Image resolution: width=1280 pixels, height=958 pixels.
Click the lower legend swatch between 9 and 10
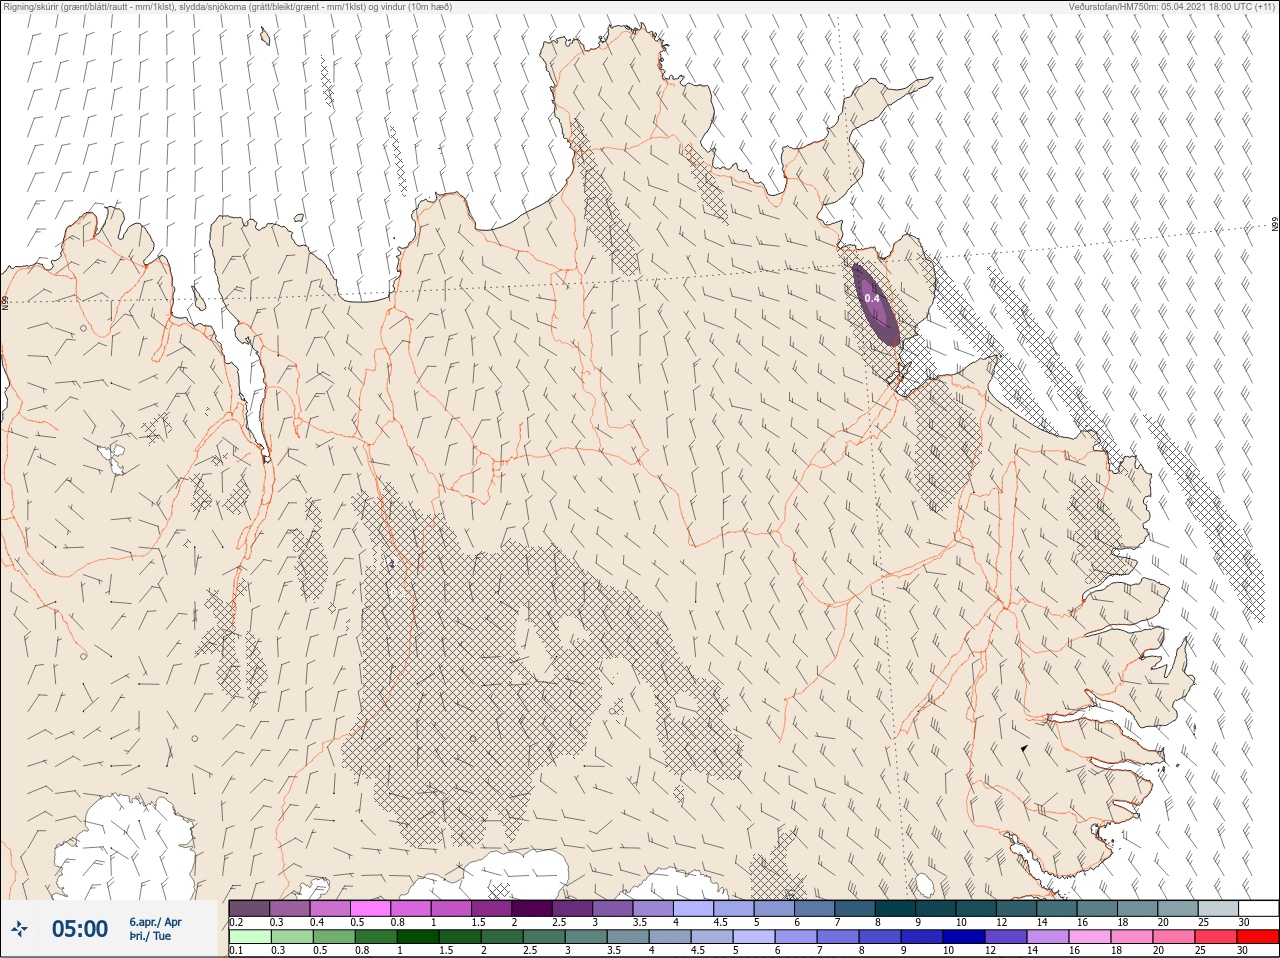(x=922, y=937)
